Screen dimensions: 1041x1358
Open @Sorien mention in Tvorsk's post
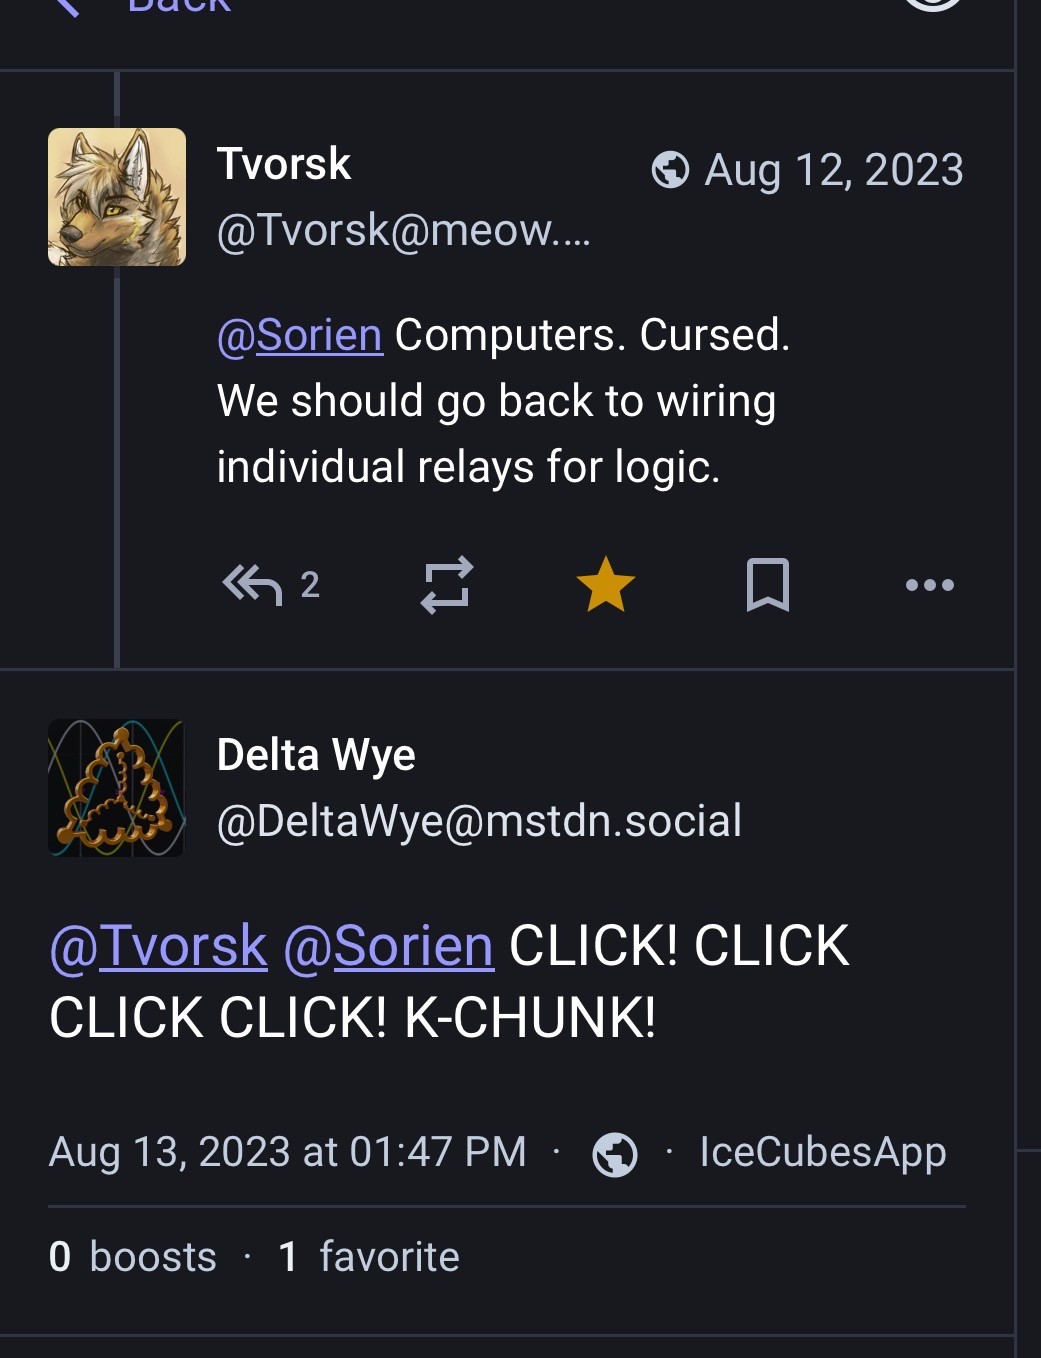pyautogui.click(x=300, y=335)
